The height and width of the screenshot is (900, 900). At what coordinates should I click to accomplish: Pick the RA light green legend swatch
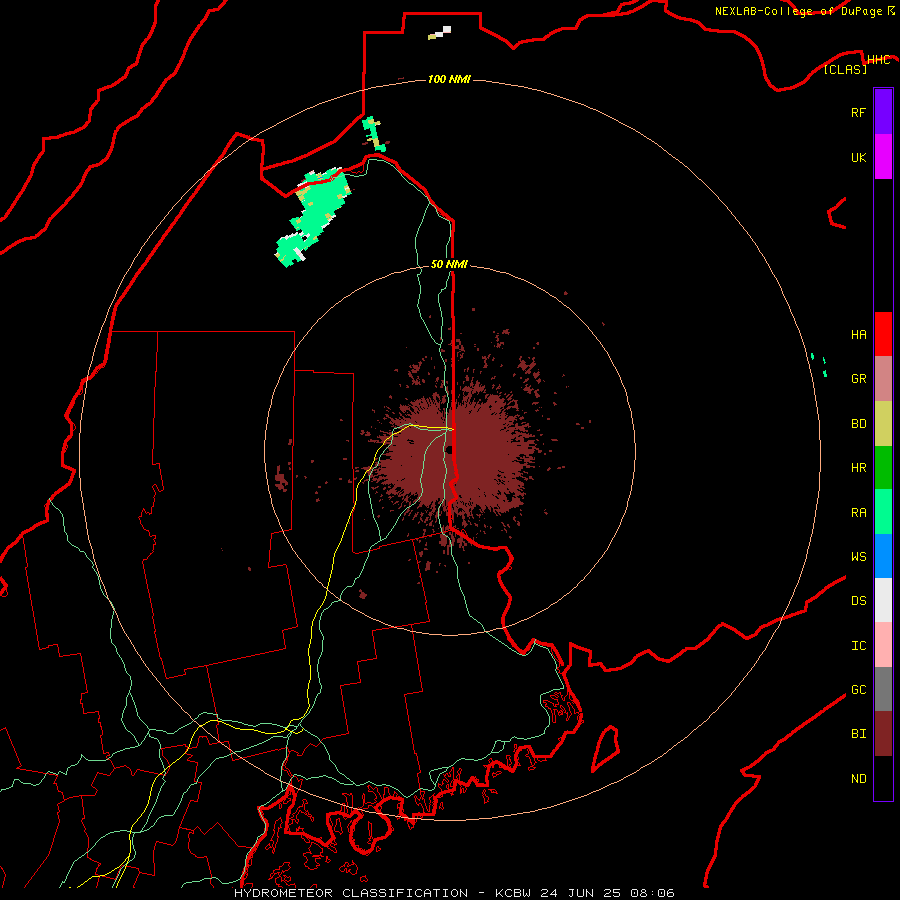click(883, 512)
